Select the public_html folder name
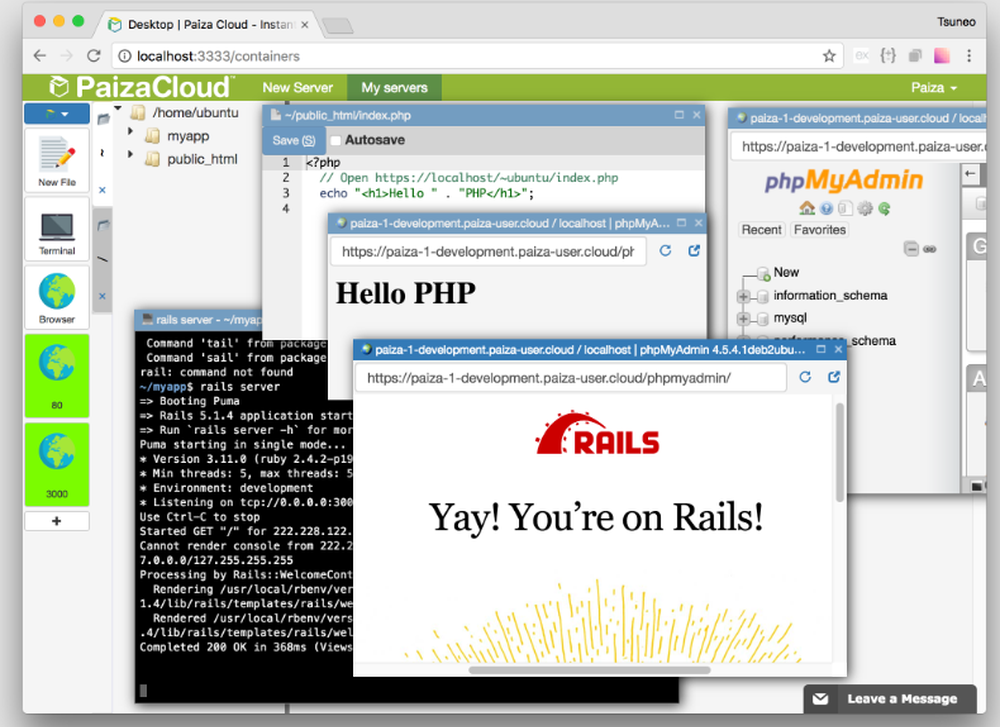The width and height of the screenshot is (1000, 727). pos(202,159)
